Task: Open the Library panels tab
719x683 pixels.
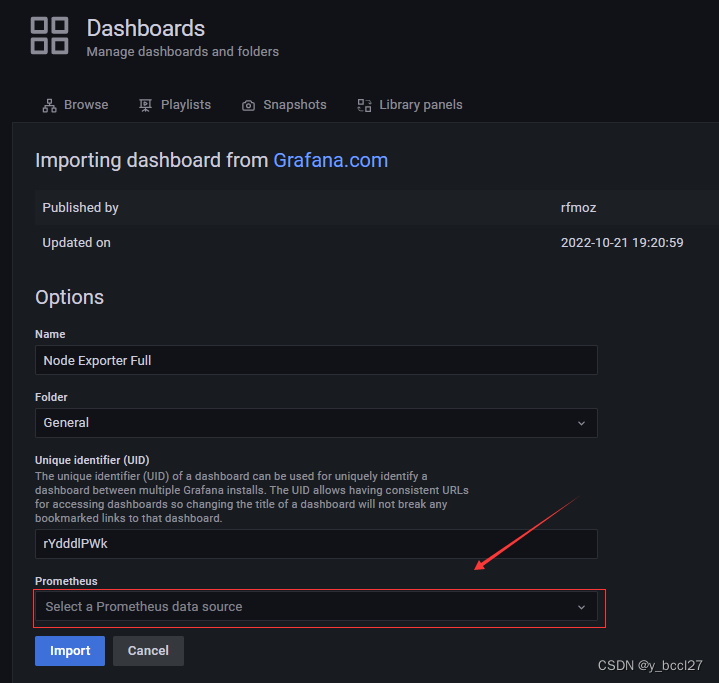Action: click(410, 105)
